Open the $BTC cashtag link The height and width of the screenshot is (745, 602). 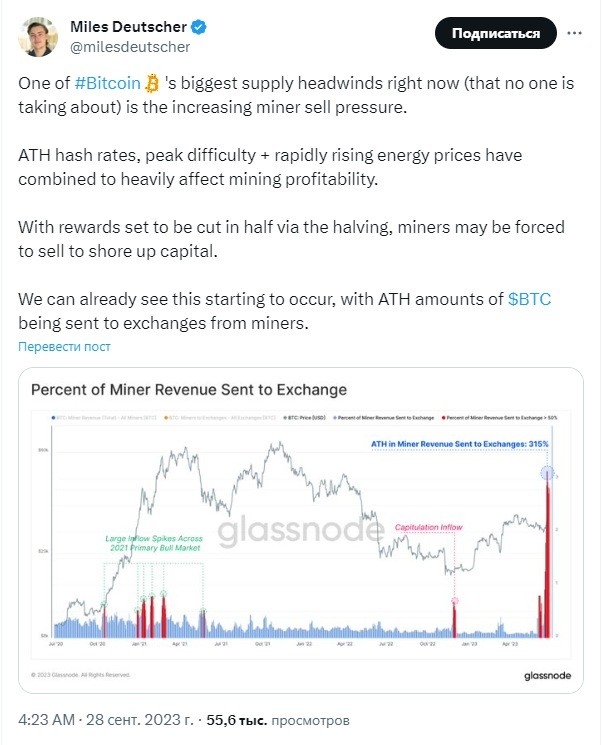point(529,299)
